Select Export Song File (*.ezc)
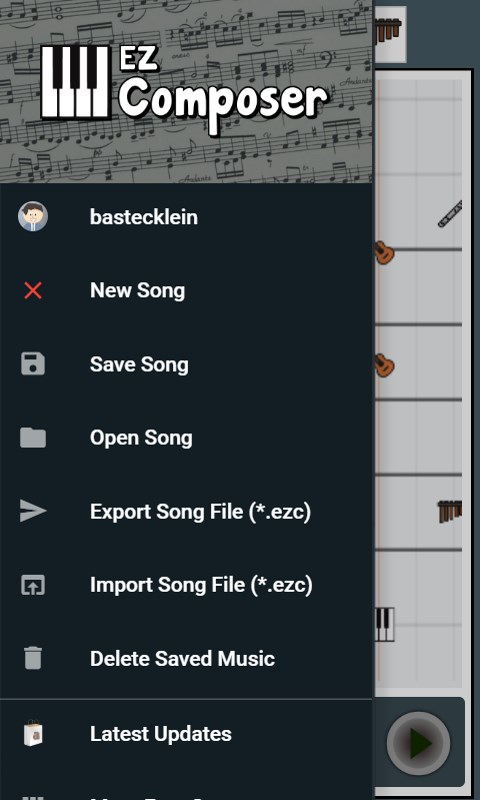This screenshot has height=800, width=480. [x=186, y=511]
